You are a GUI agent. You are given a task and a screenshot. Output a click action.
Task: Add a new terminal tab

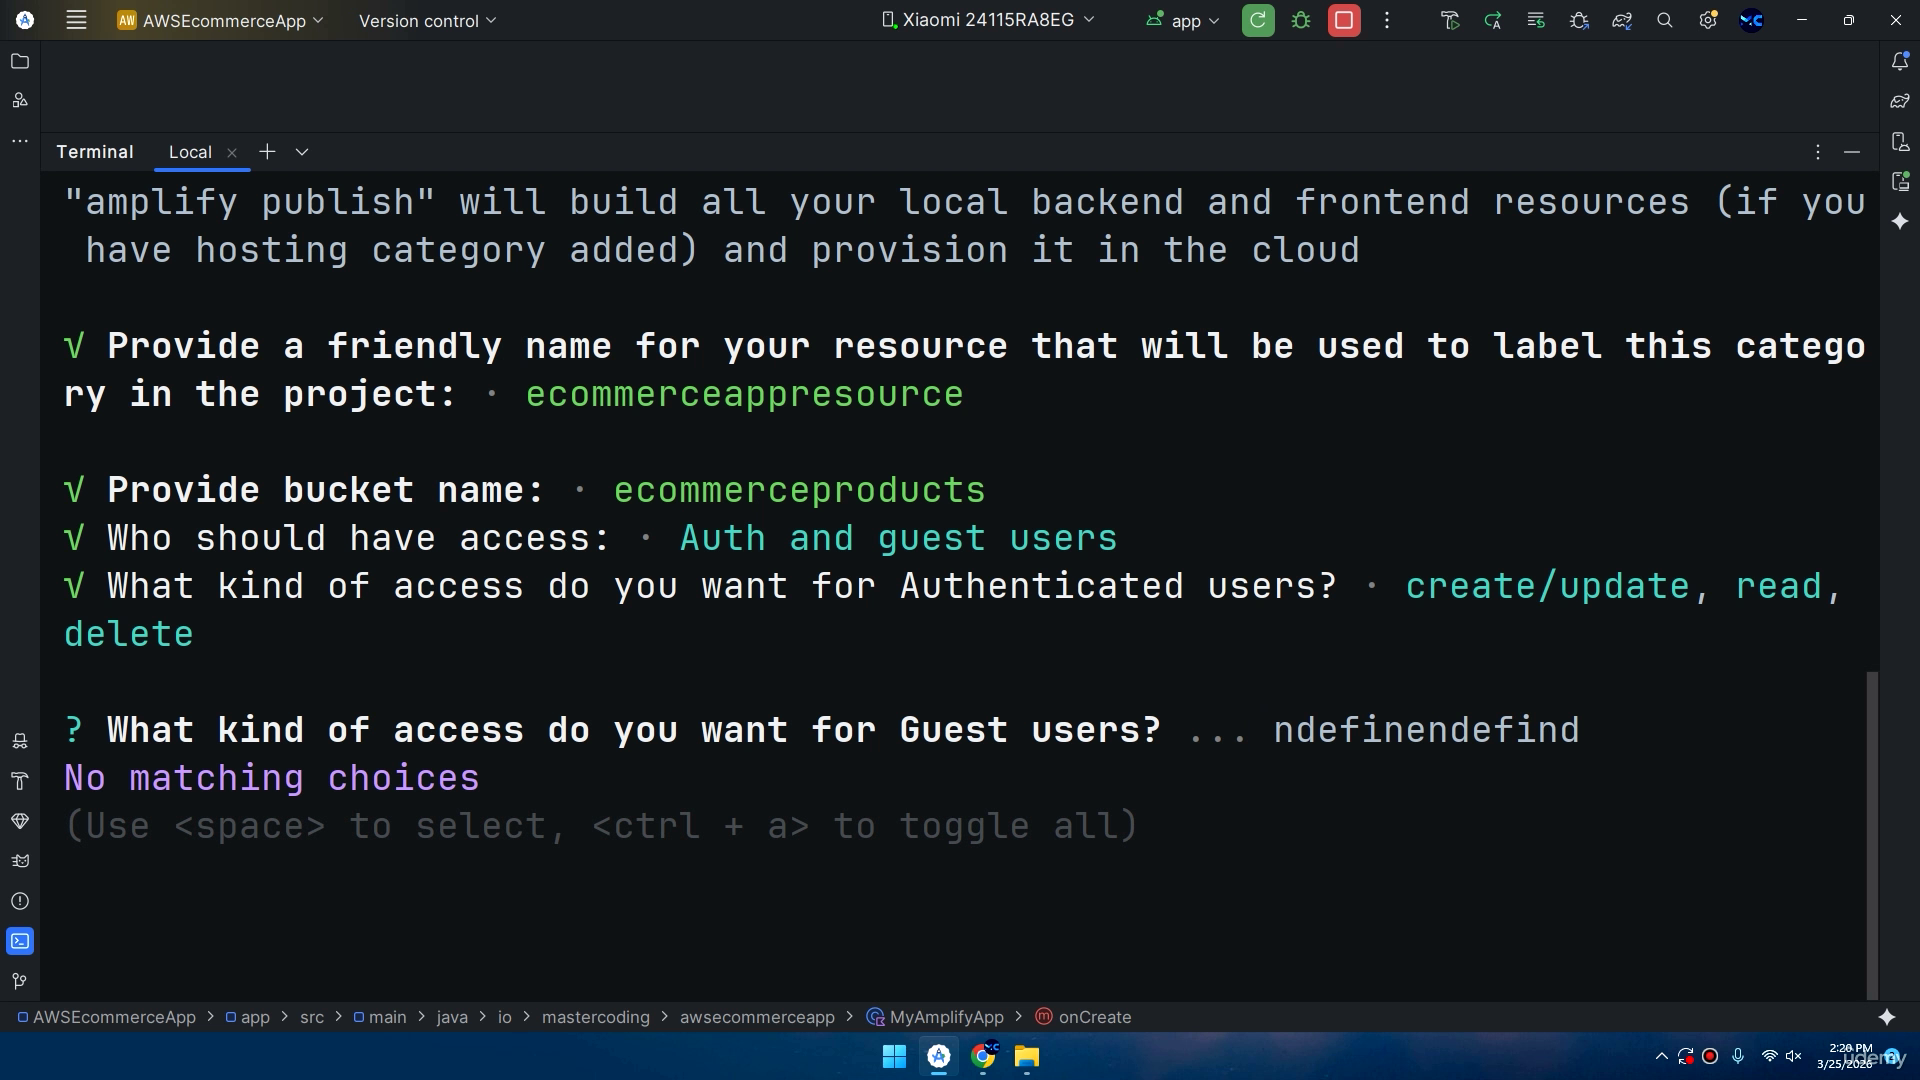tap(267, 152)
